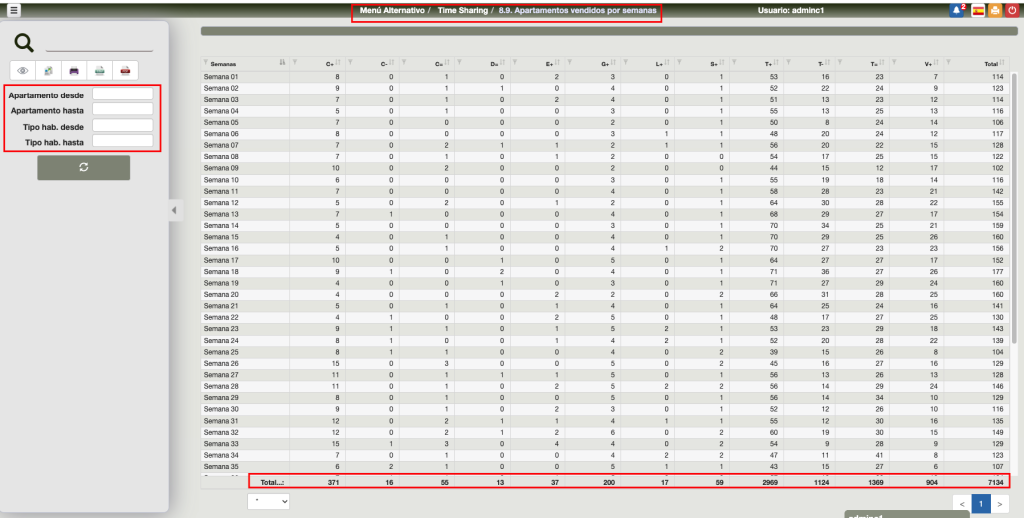Click Menú Alternativo in the breadcrumb
This screenshot has height=518, width=1024.
391,10
